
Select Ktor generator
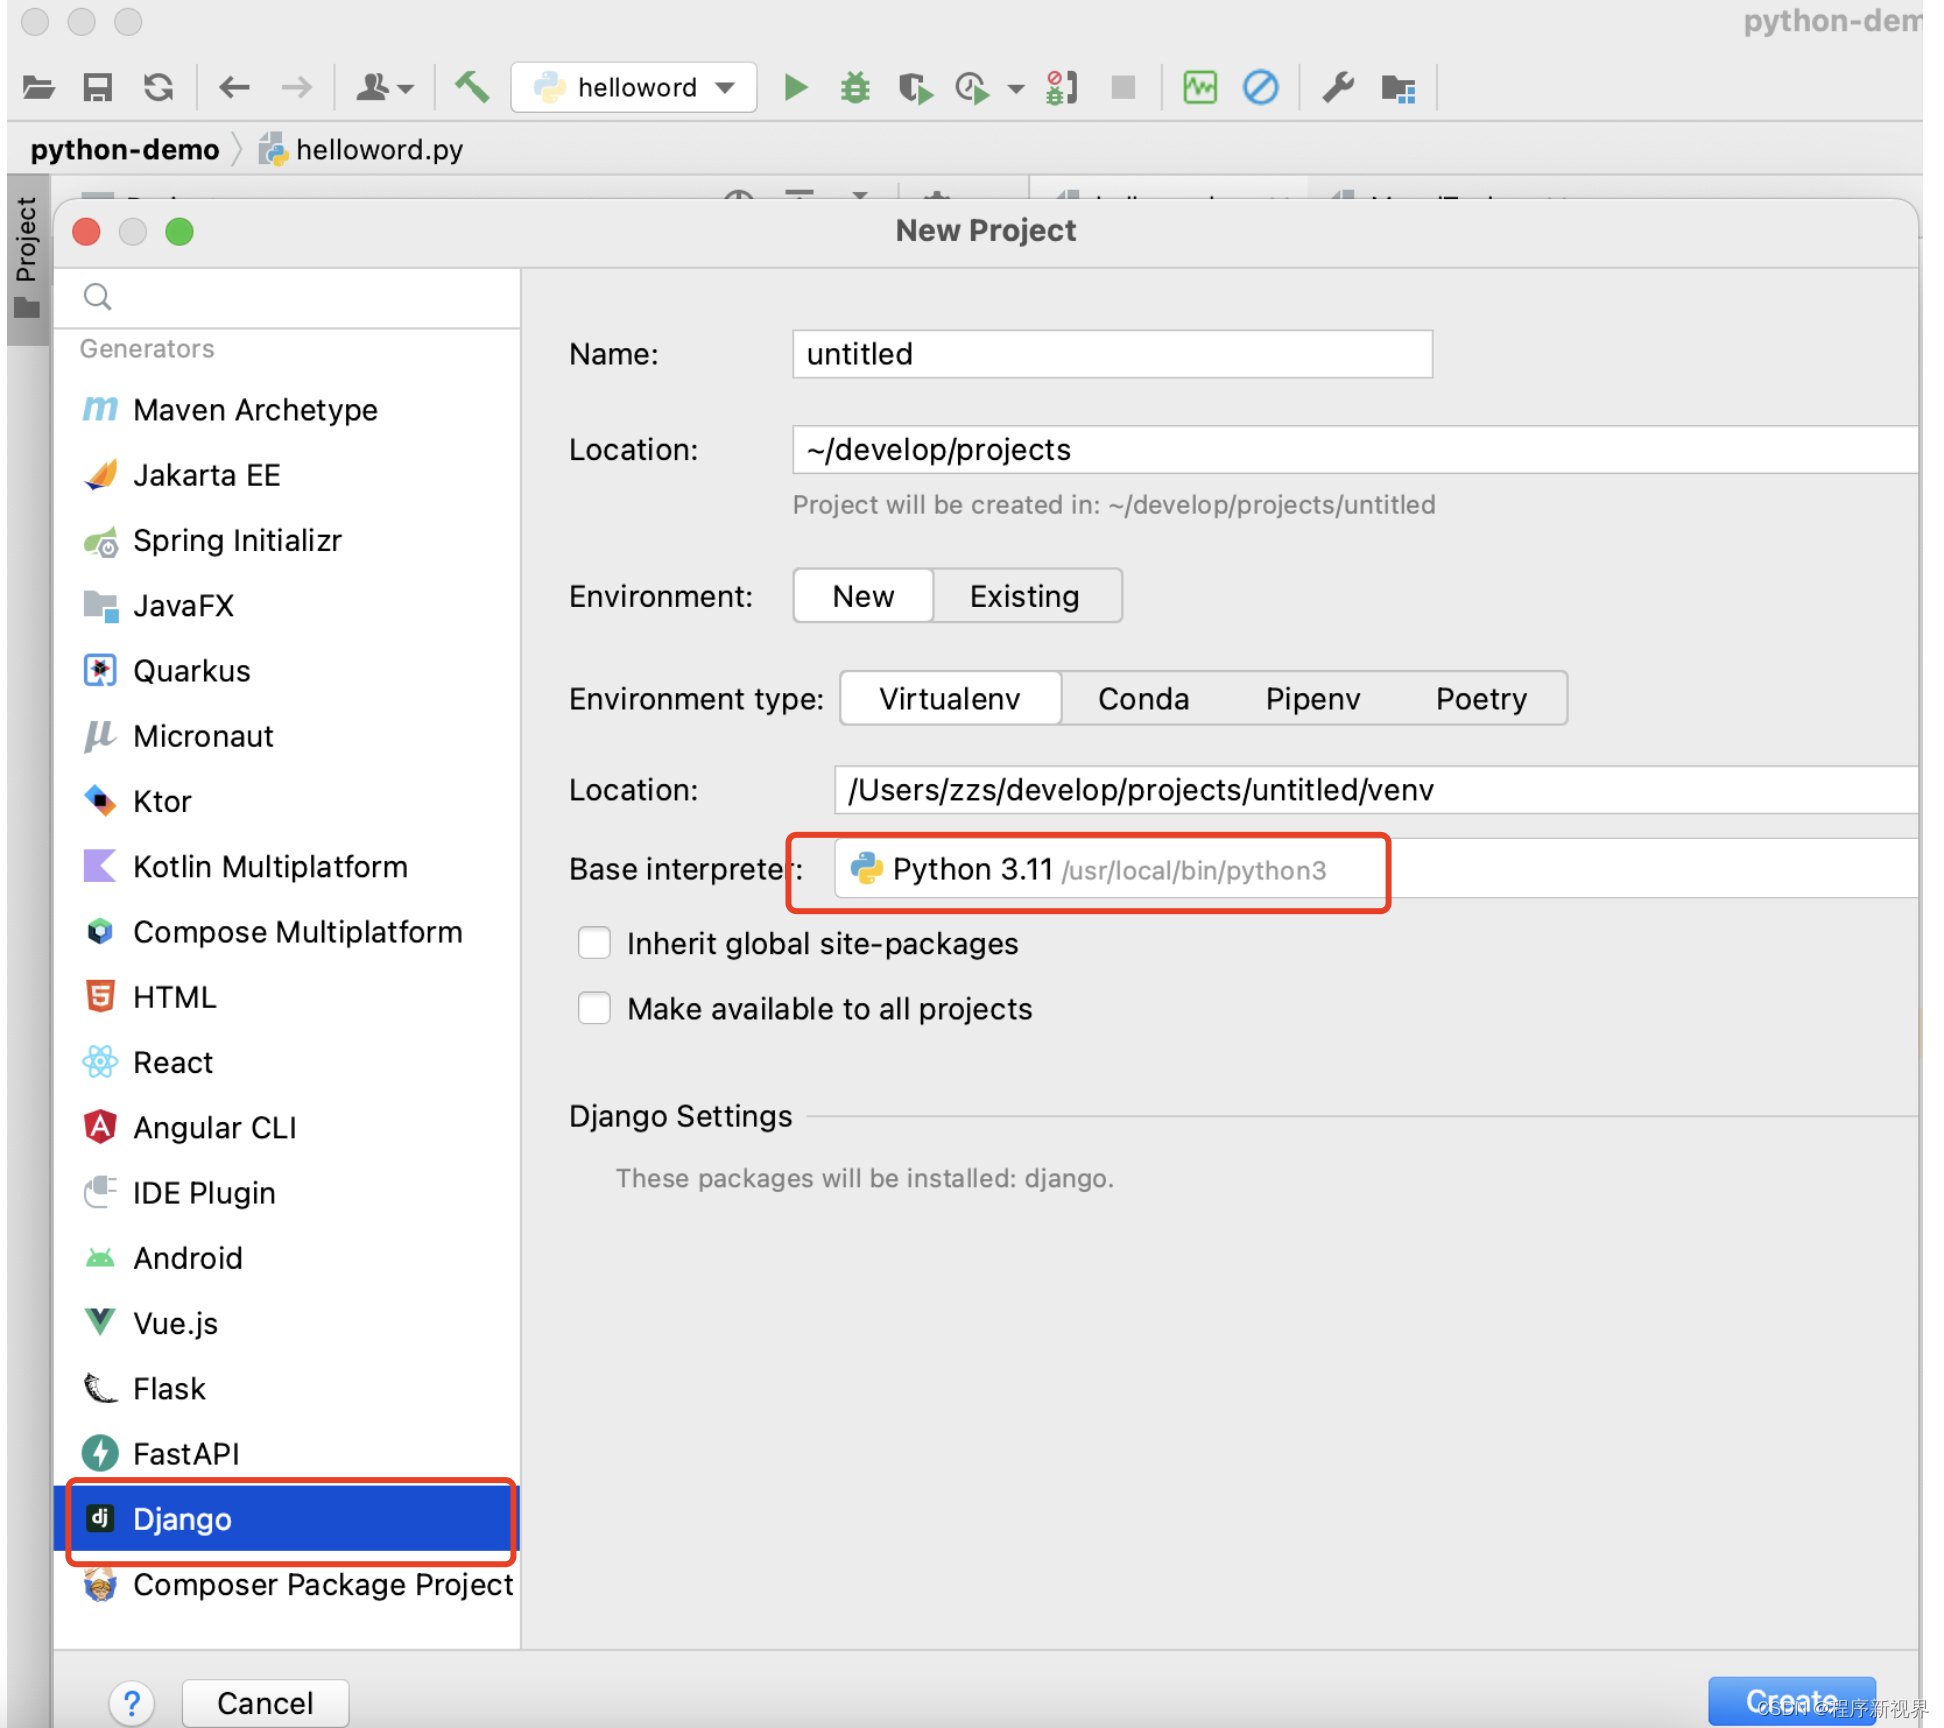287,802
